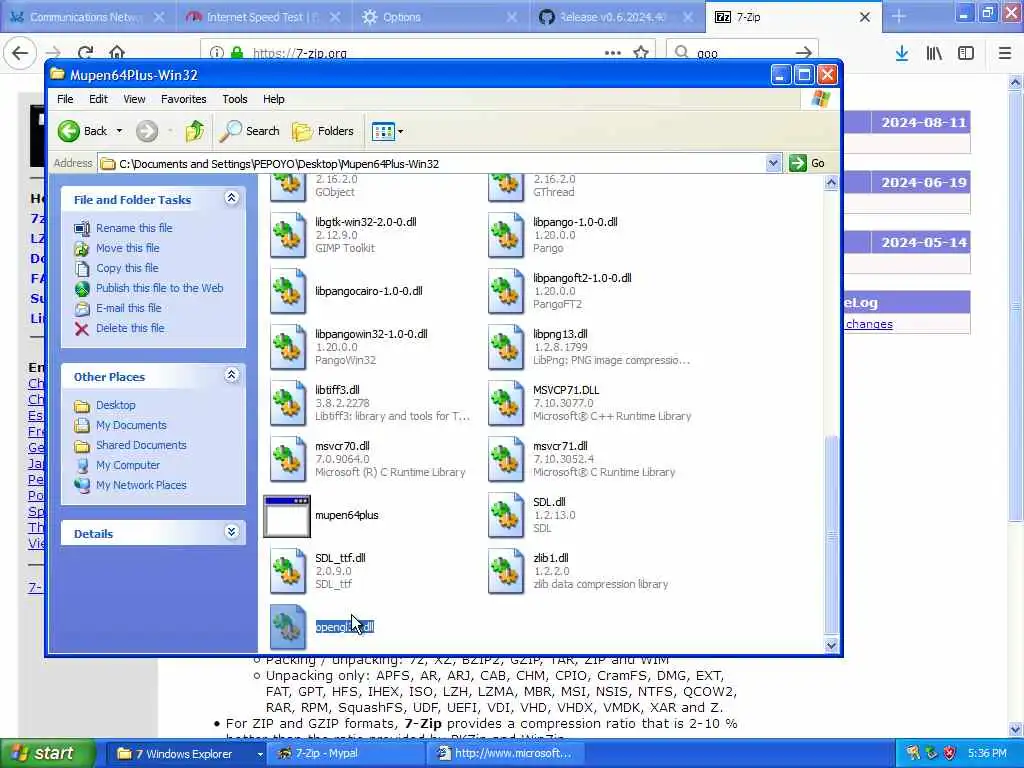Open the Edit menu

(x=99, y=99)
